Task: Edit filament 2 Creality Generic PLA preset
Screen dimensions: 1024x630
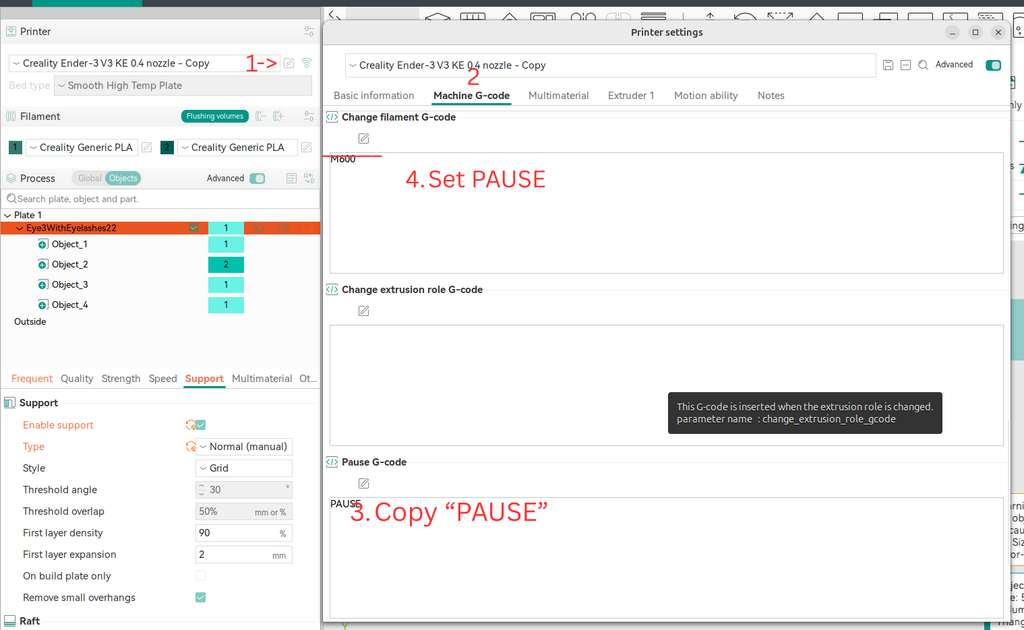Action: coord(306,148)
